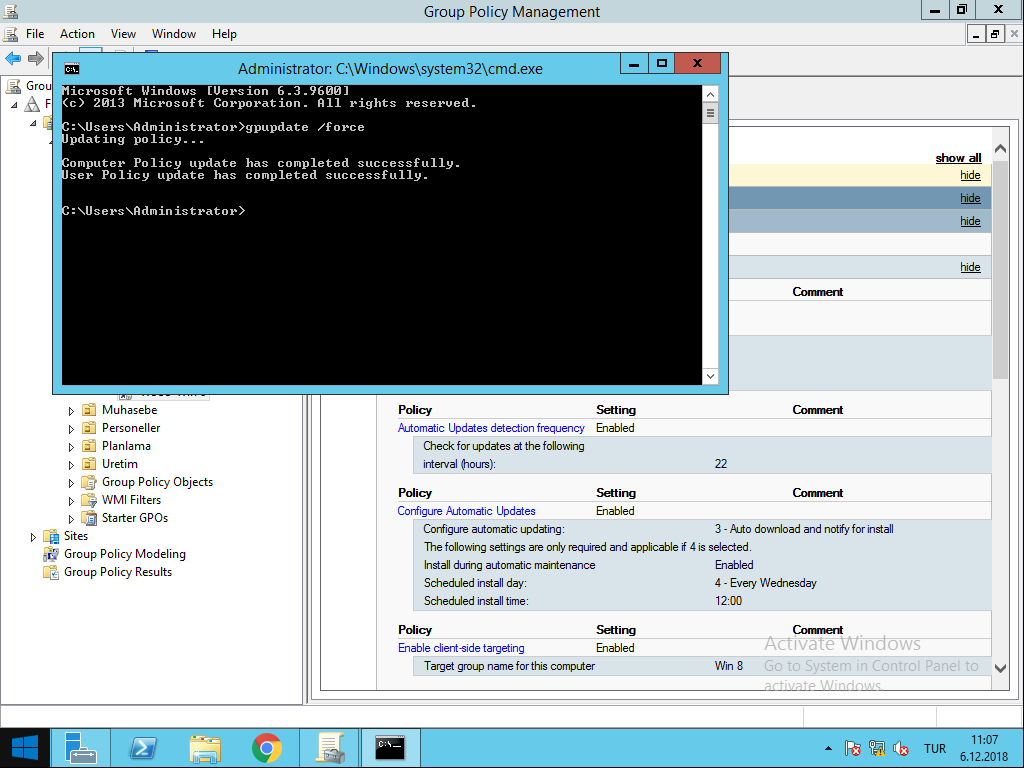The height and width of the screenshot is (768, 1024).
Task: Open the Action menu
Action: 77,34
